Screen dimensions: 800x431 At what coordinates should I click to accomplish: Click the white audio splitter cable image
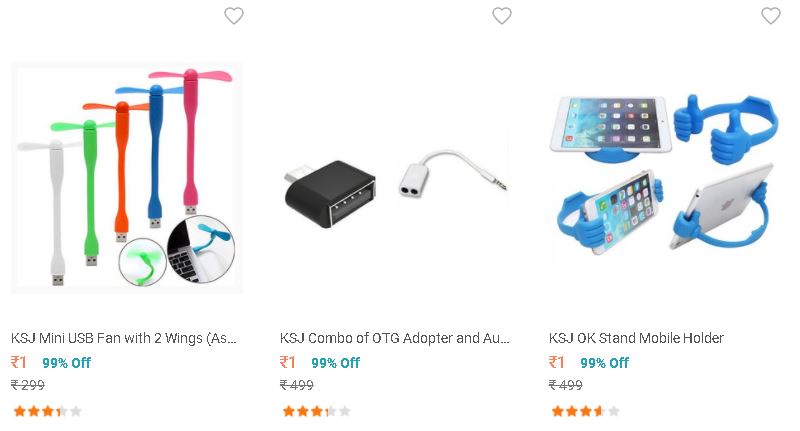pyautogui.click(x=453, y=173)
